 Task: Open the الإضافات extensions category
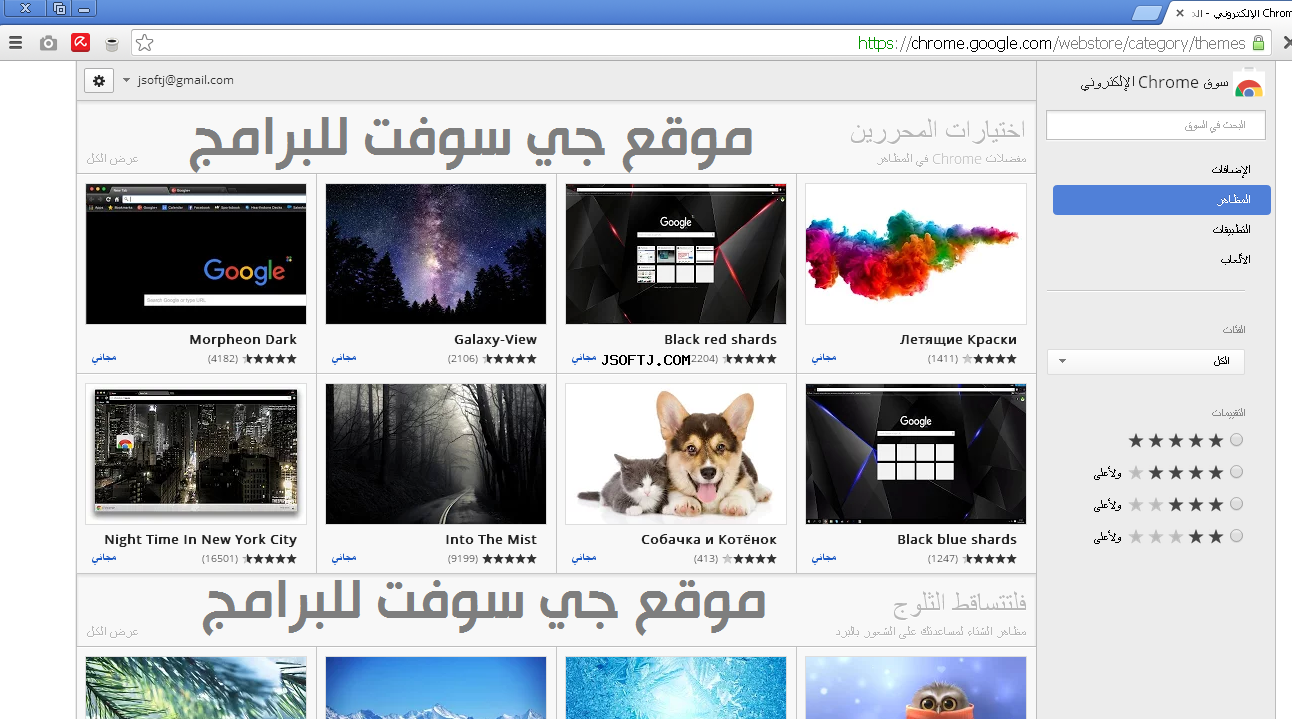point(1231,169)
